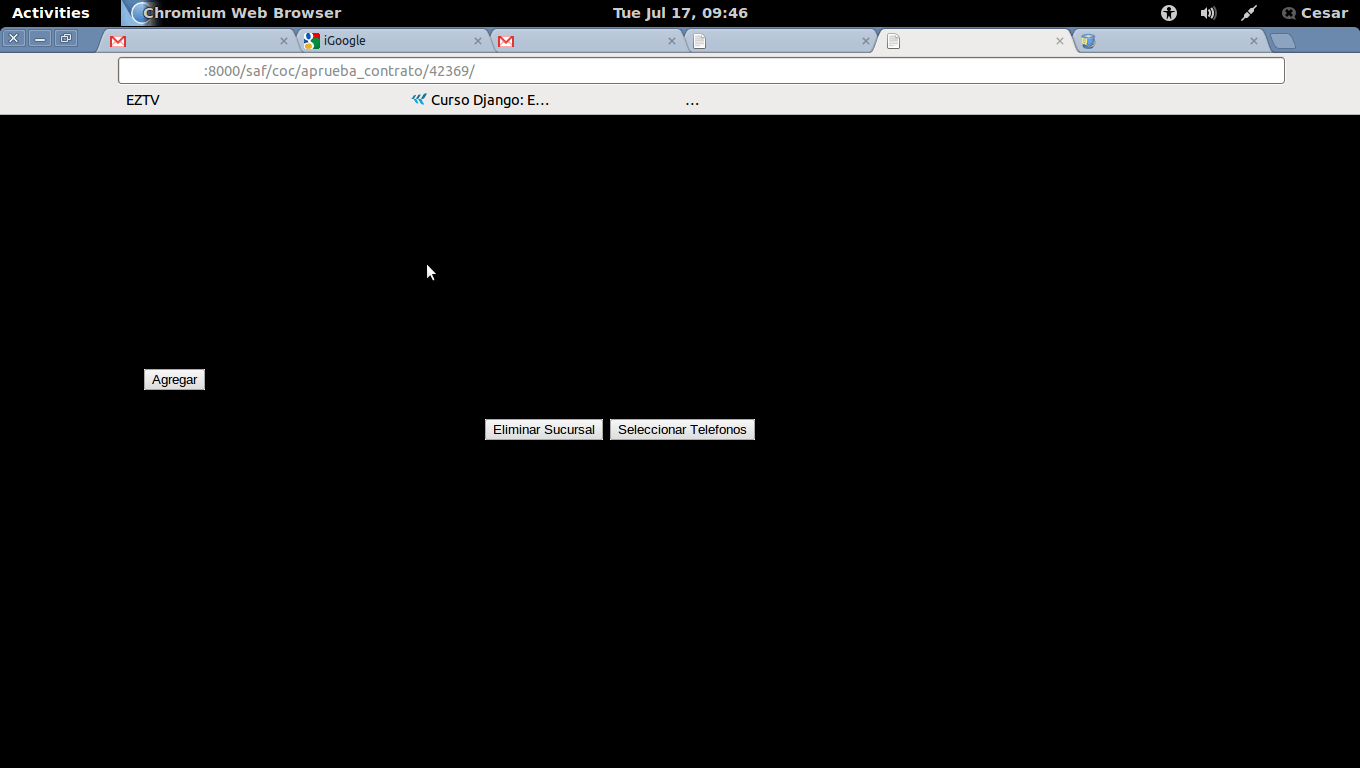Viewport: 1360px width, 768px height.
Task: Close the currently active tab
Action: coord(1060,41)
